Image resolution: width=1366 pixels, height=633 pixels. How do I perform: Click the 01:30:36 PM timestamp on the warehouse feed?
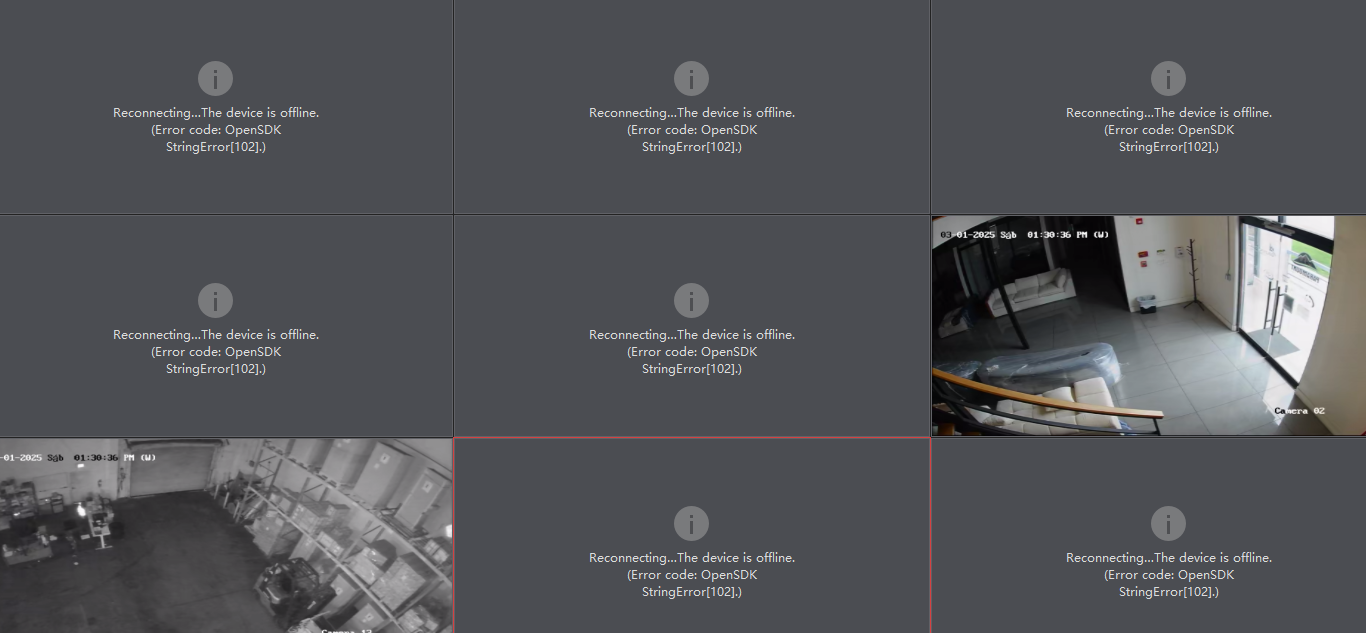(x=103, y=457)
